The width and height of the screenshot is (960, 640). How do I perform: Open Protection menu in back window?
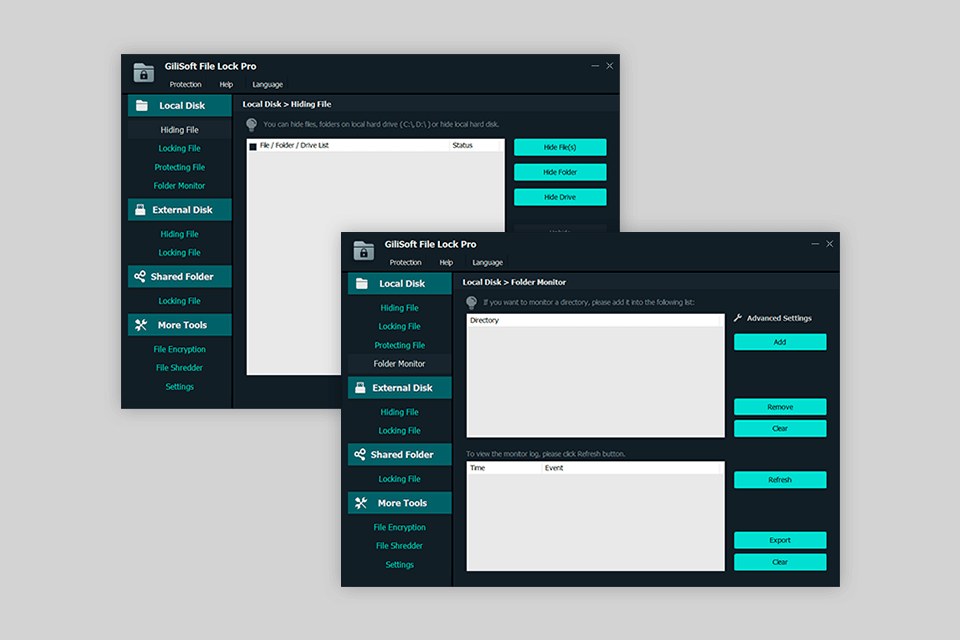pyautogui.click(x=186, y=85)
